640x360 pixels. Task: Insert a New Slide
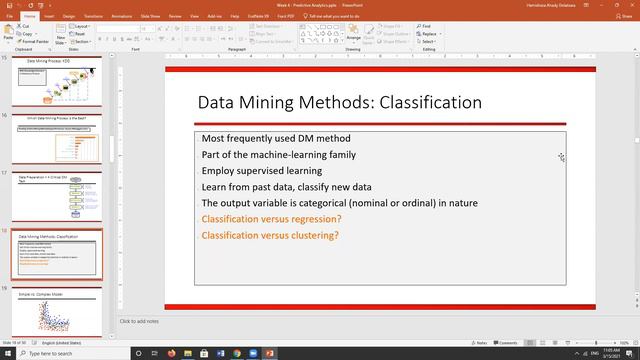[x=60, y=34]
